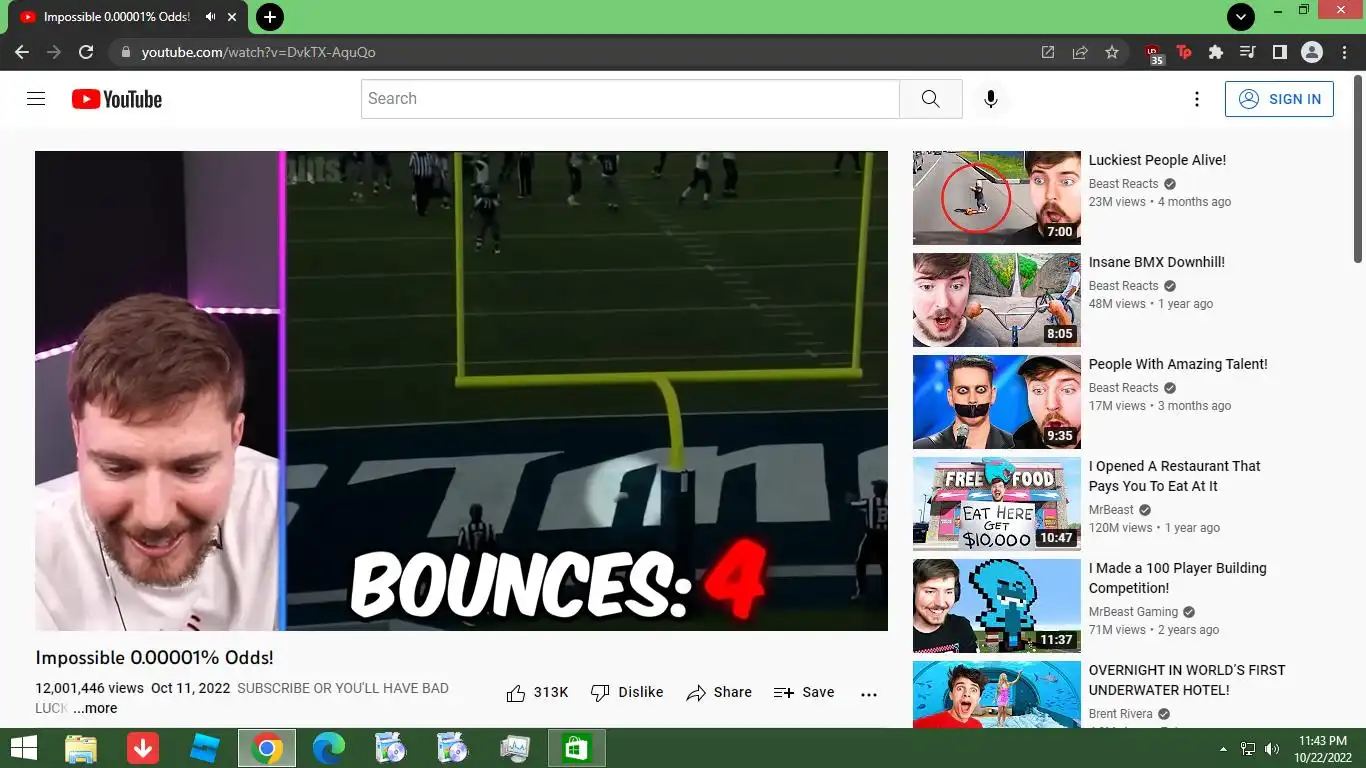
Task: Save video to playlist
Action: (x=804, y=693)
